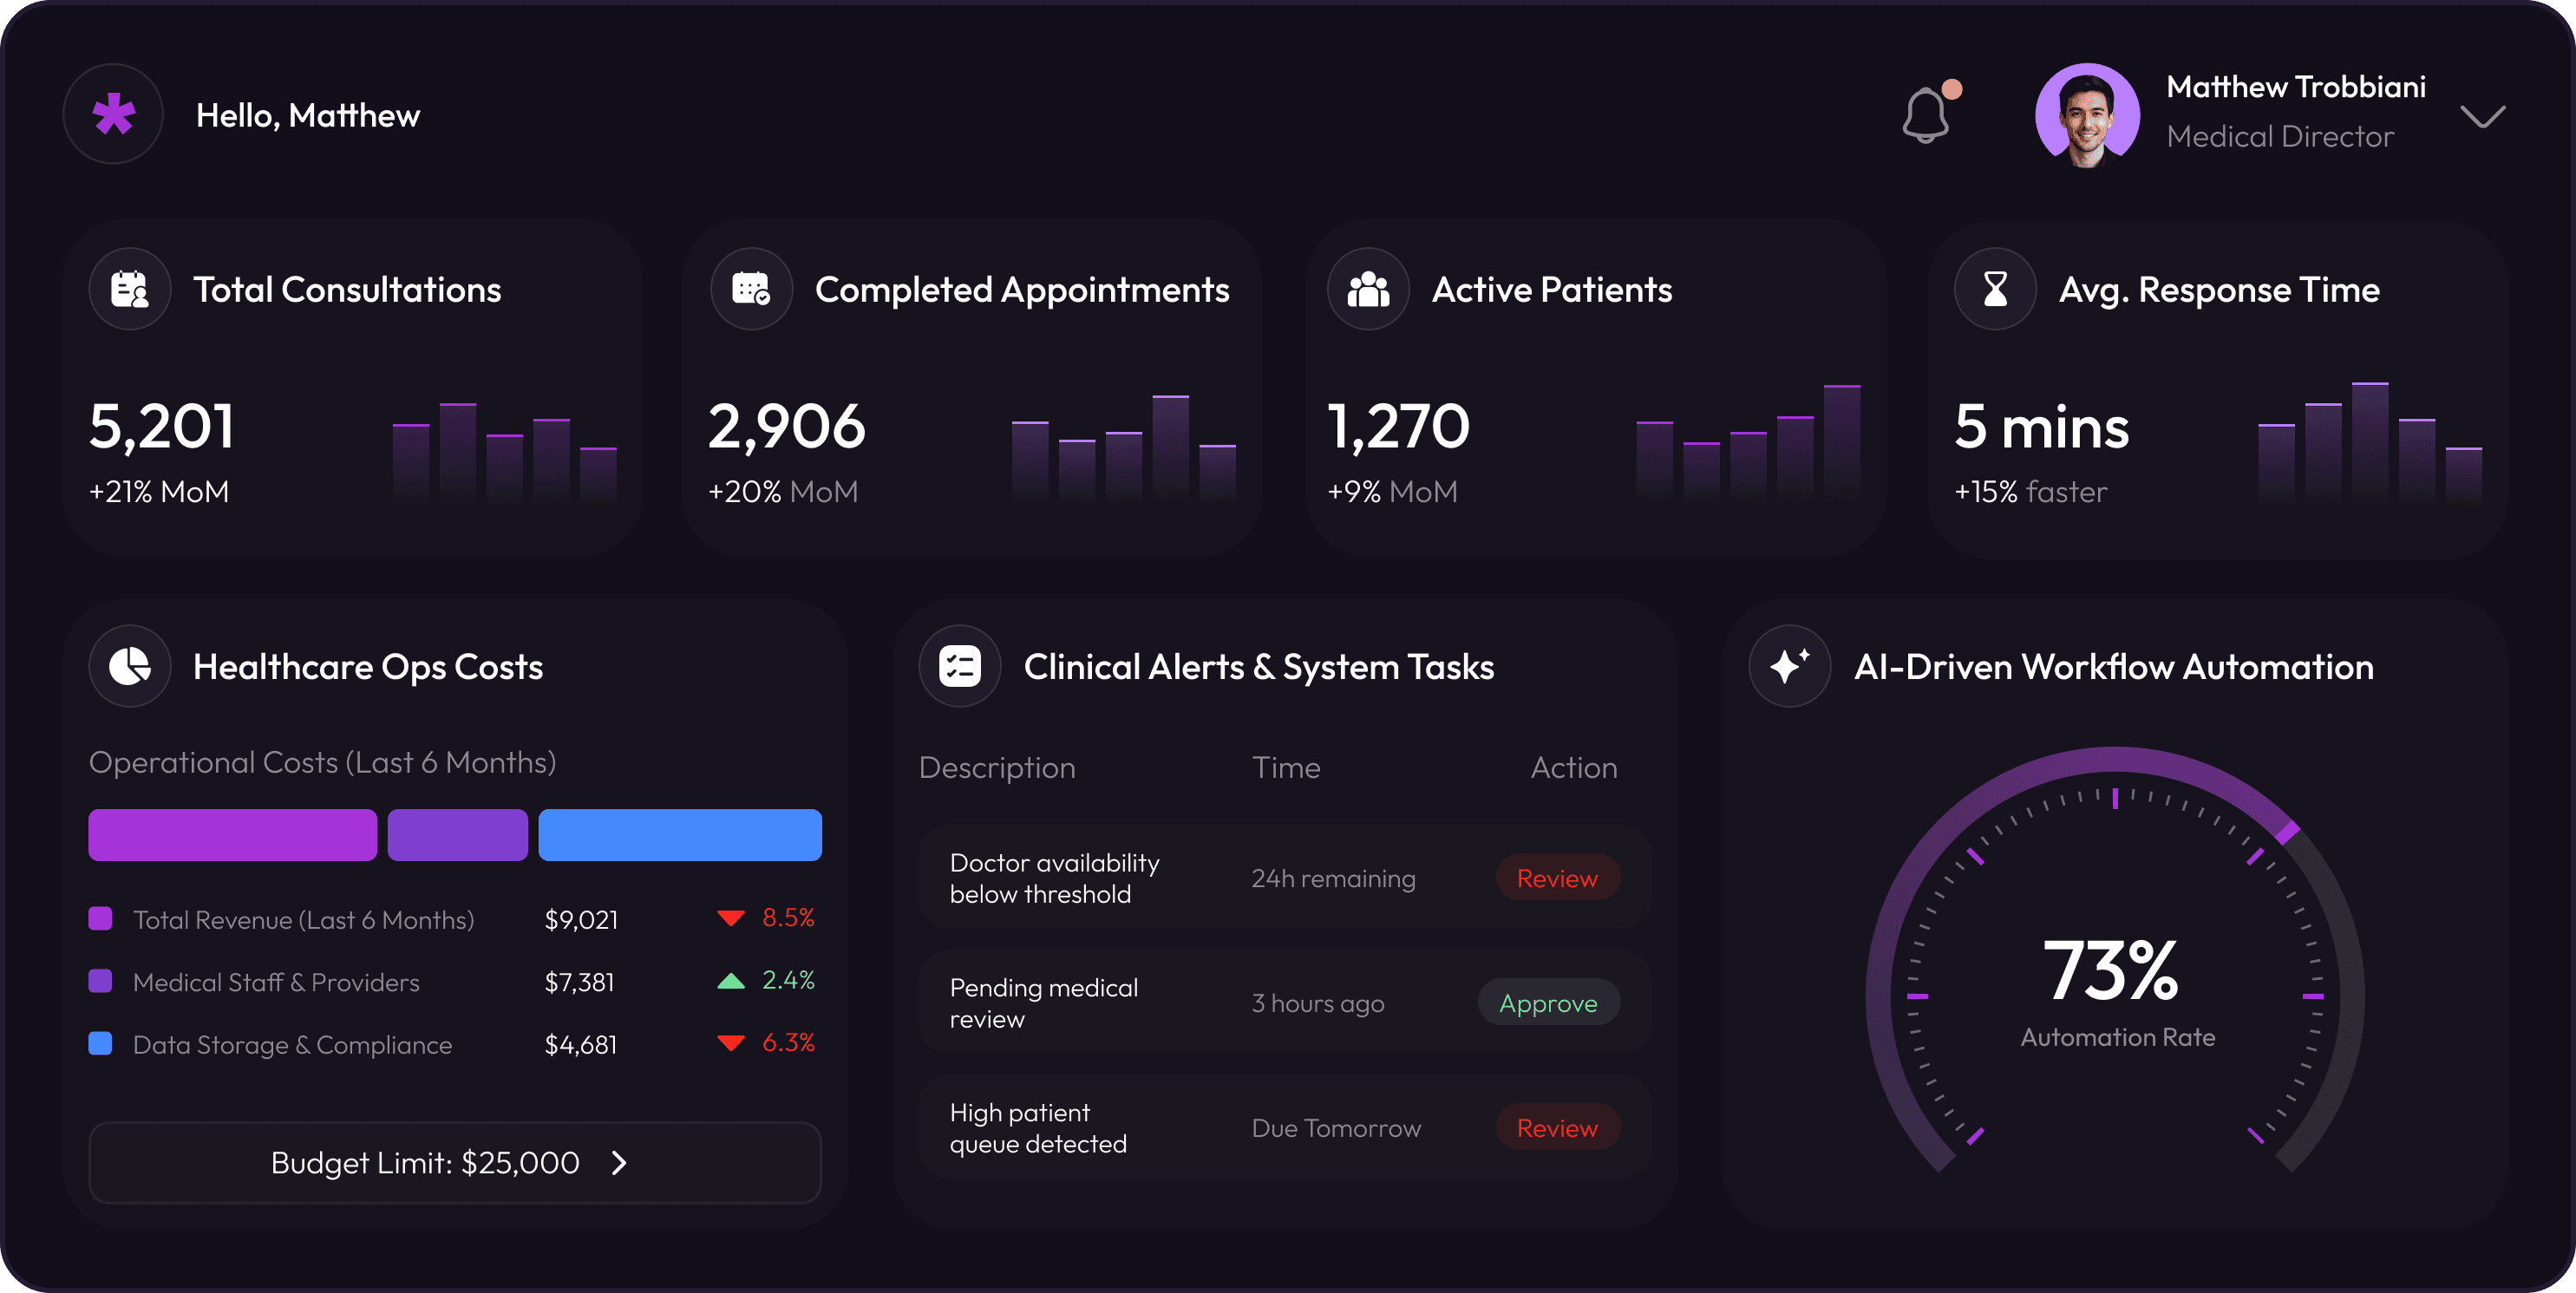Click the Total Consultations calendar icon
Screen dimensions: 2576x1293
(x=130, y=289)
